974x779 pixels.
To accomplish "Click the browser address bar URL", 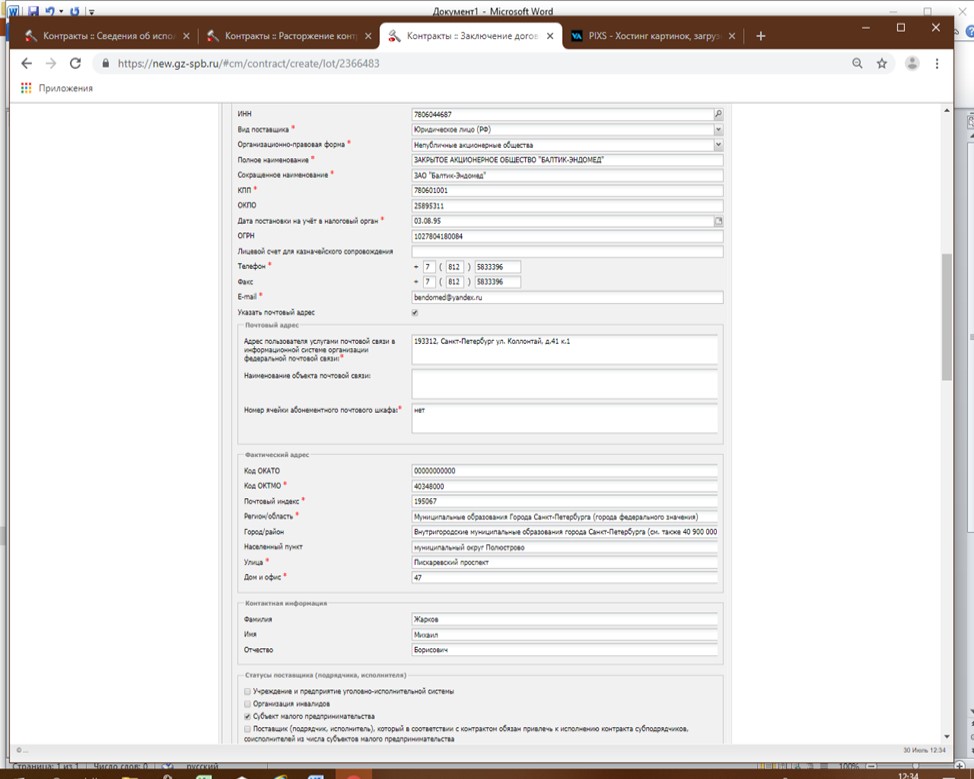I will pos(248,63).
